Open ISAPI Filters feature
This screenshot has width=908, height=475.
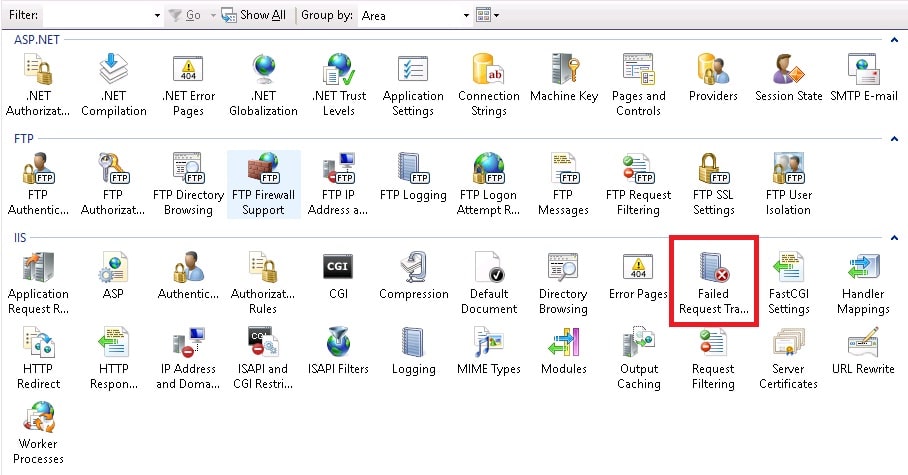339,351
